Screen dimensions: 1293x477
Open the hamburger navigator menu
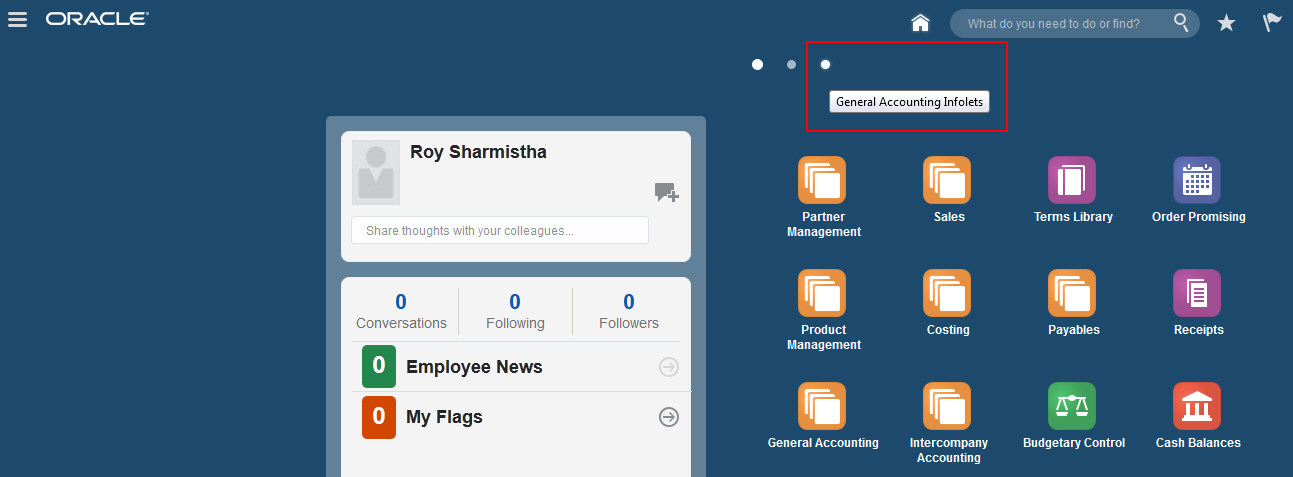[x=18, y=20]
